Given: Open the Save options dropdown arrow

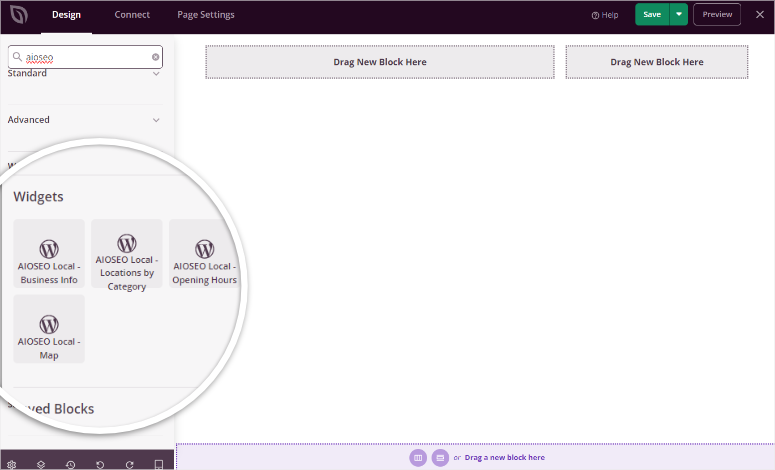Looking at the screenshot, I should [679, 14].
